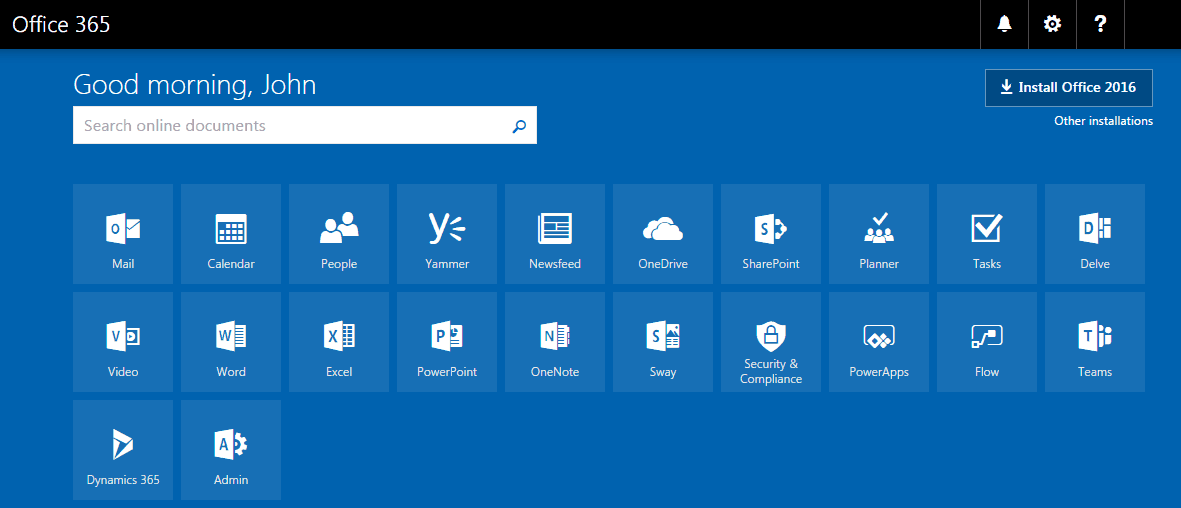Click the Office 365 header title
The image size is (1181, 508).
pos(62,24)
